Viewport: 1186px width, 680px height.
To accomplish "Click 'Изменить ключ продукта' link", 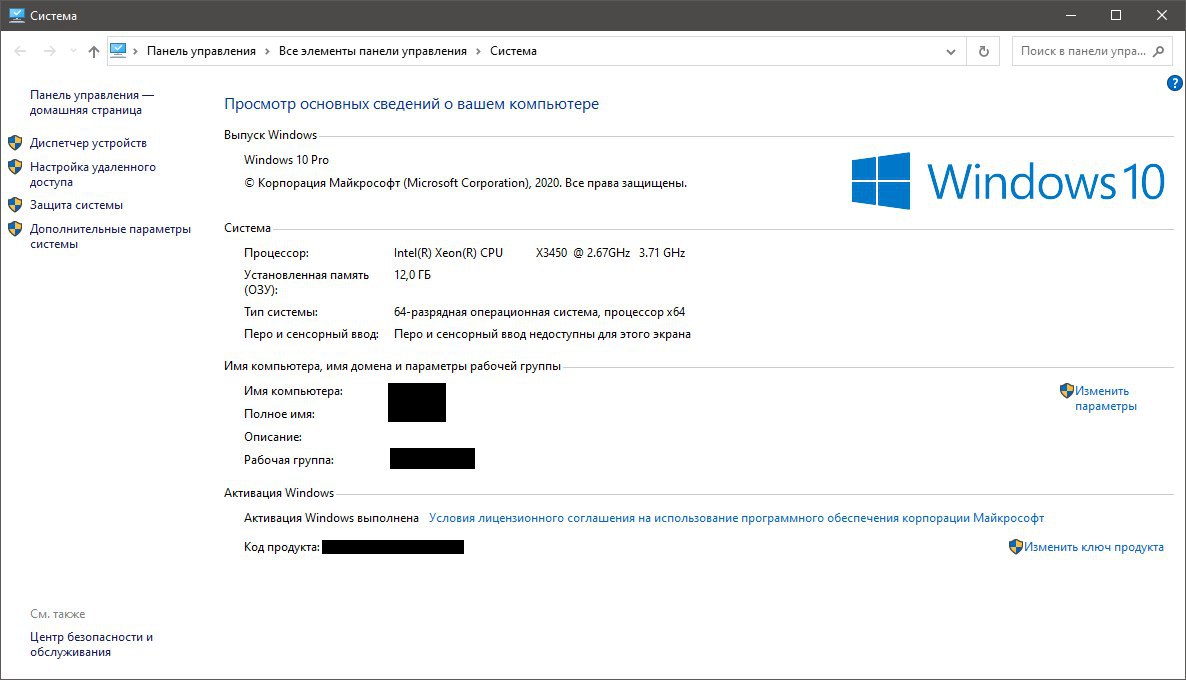I will tap(1094, 547).
